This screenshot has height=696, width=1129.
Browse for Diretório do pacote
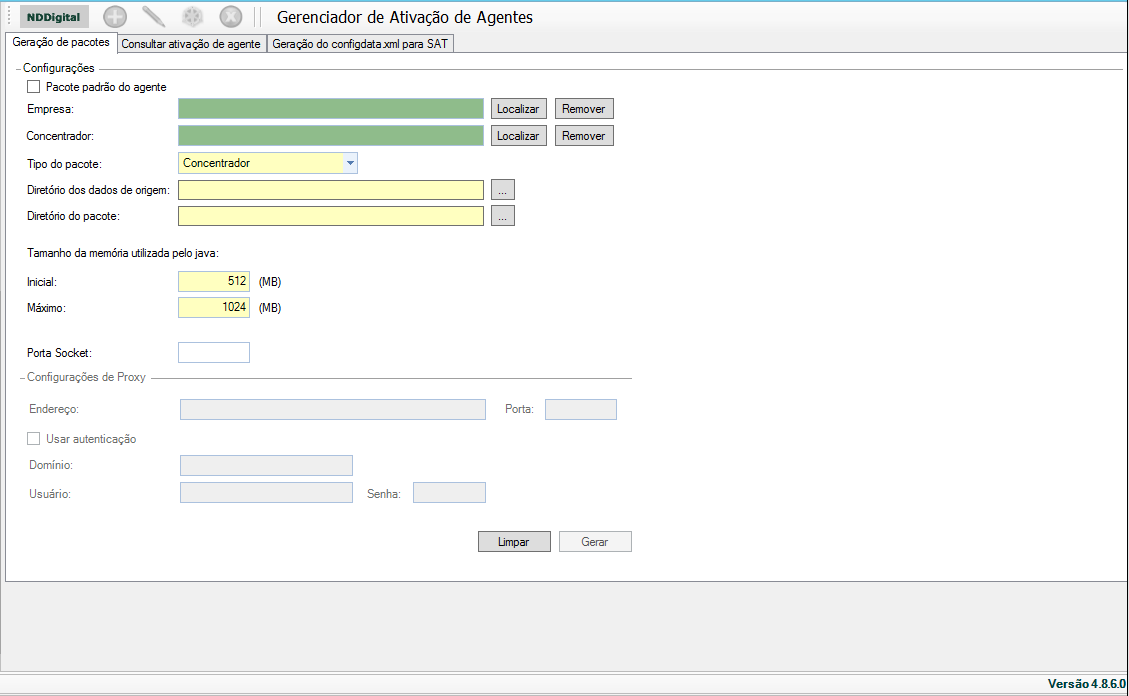(503, 216)
